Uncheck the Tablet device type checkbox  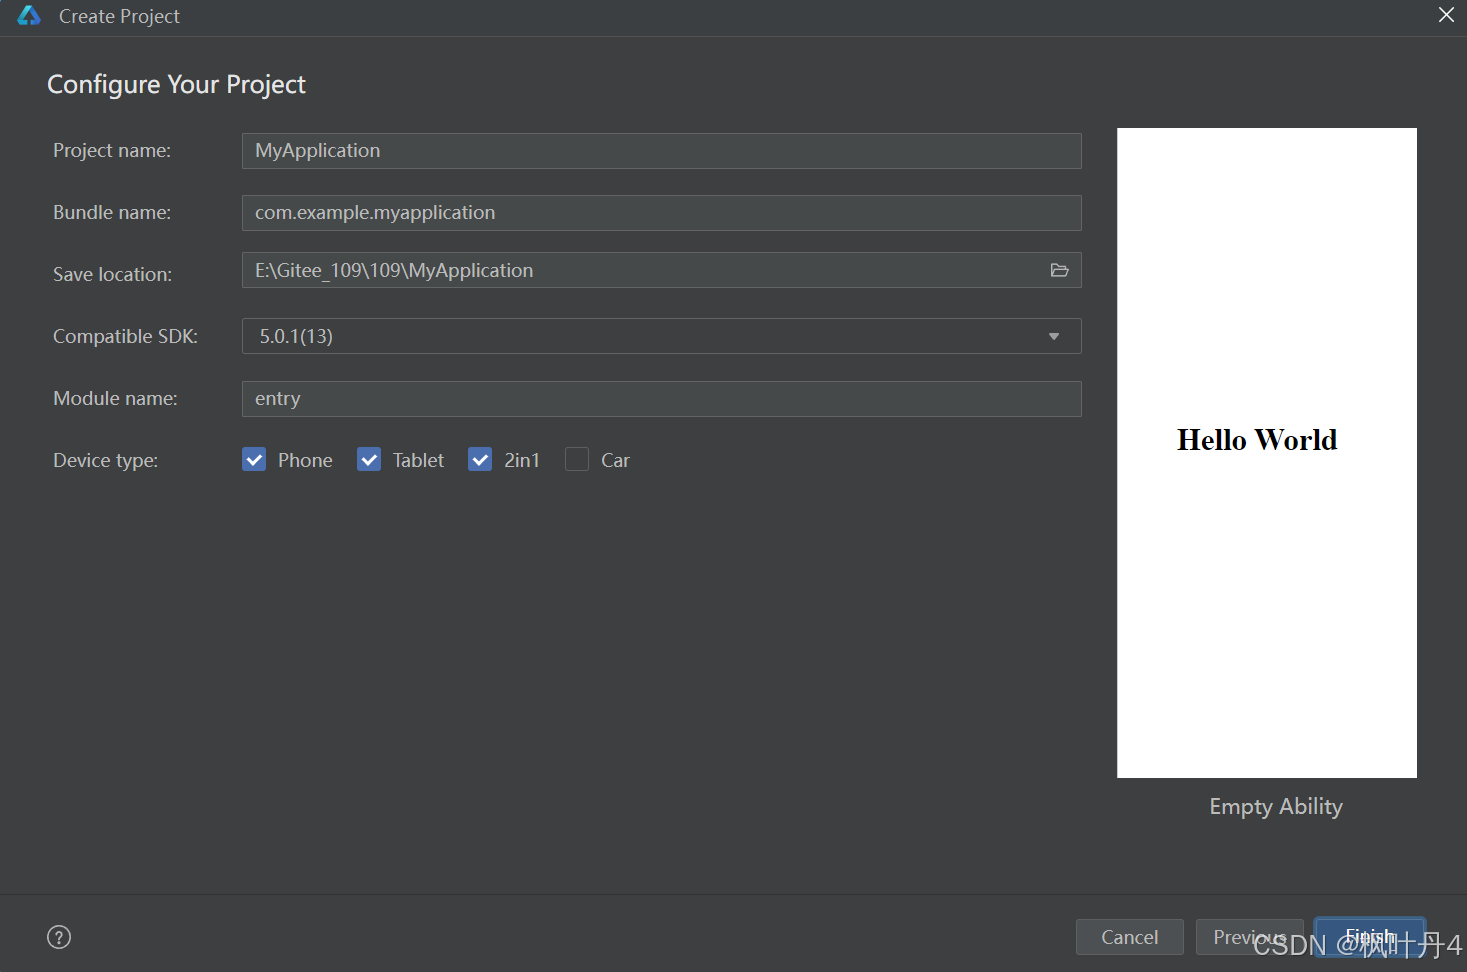click(369, 460)
